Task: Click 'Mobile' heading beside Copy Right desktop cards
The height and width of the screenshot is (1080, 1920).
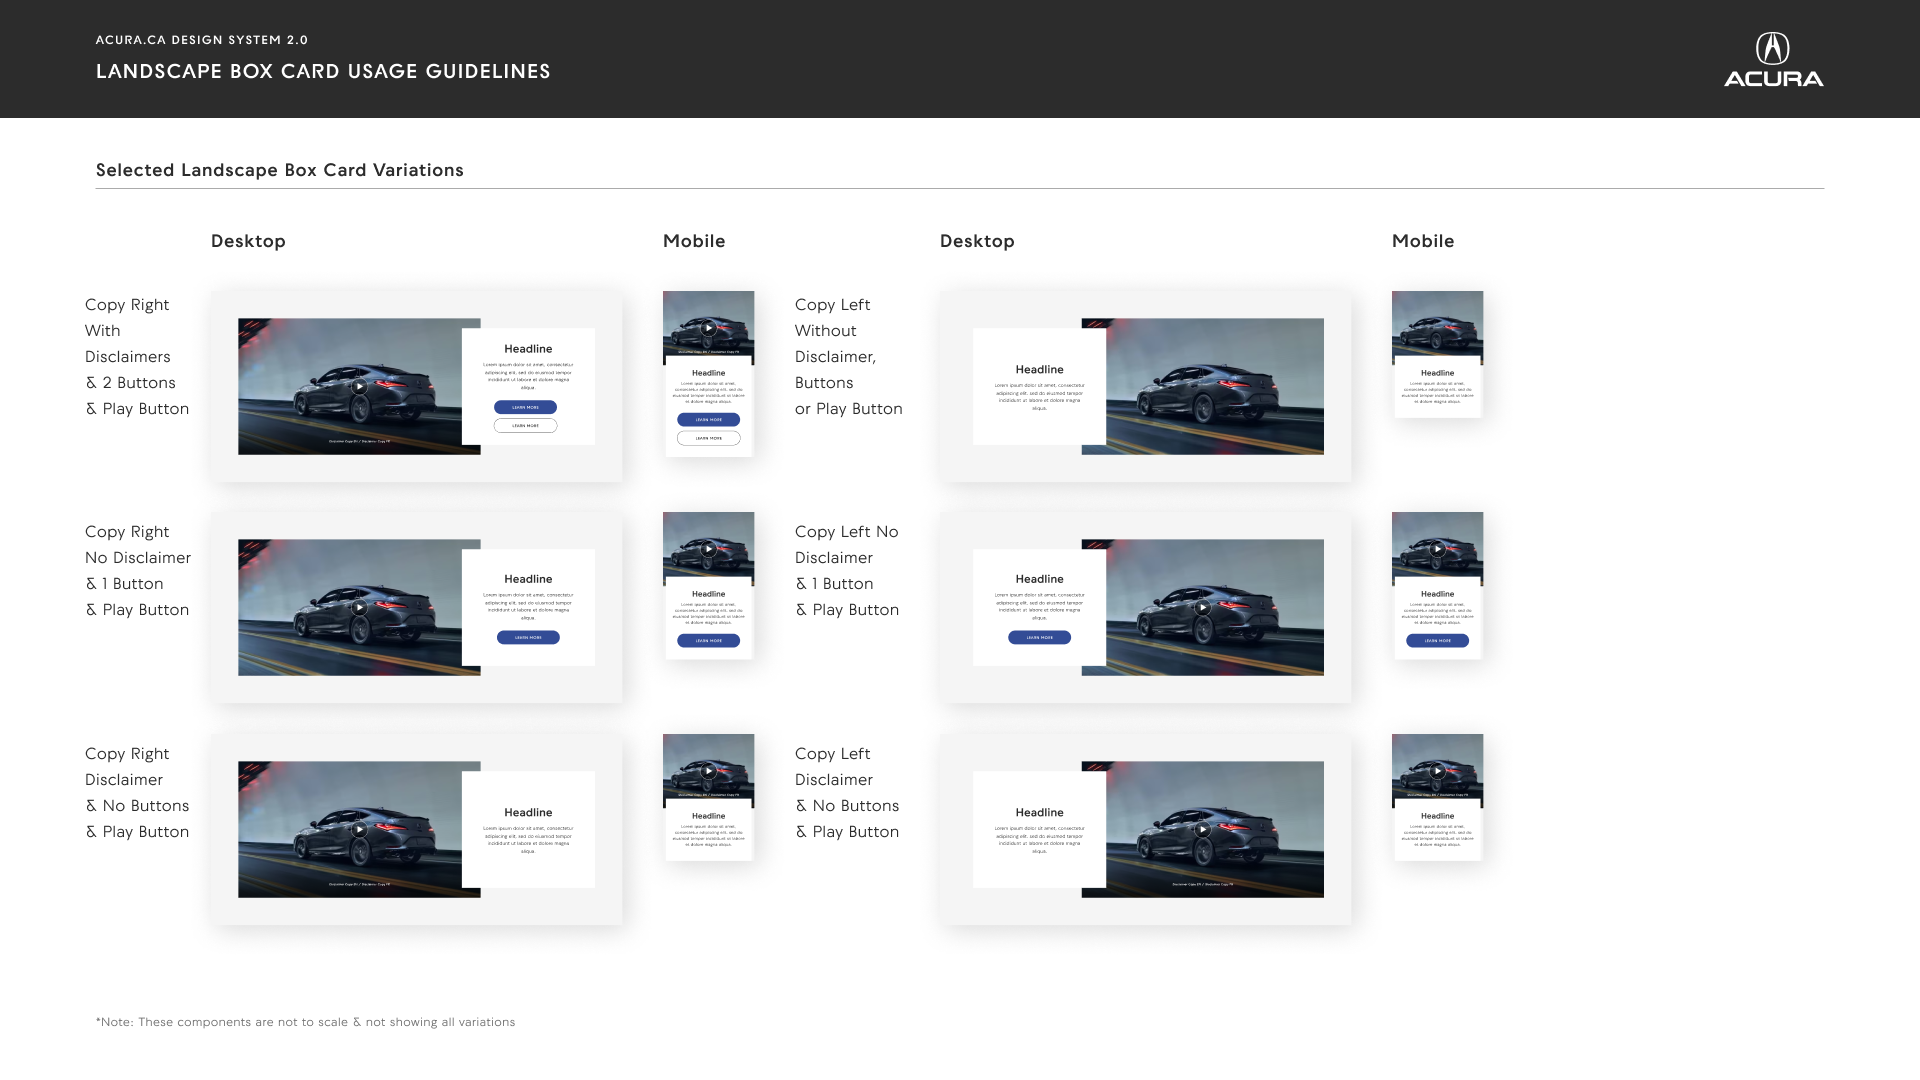Action: point(694,241)
